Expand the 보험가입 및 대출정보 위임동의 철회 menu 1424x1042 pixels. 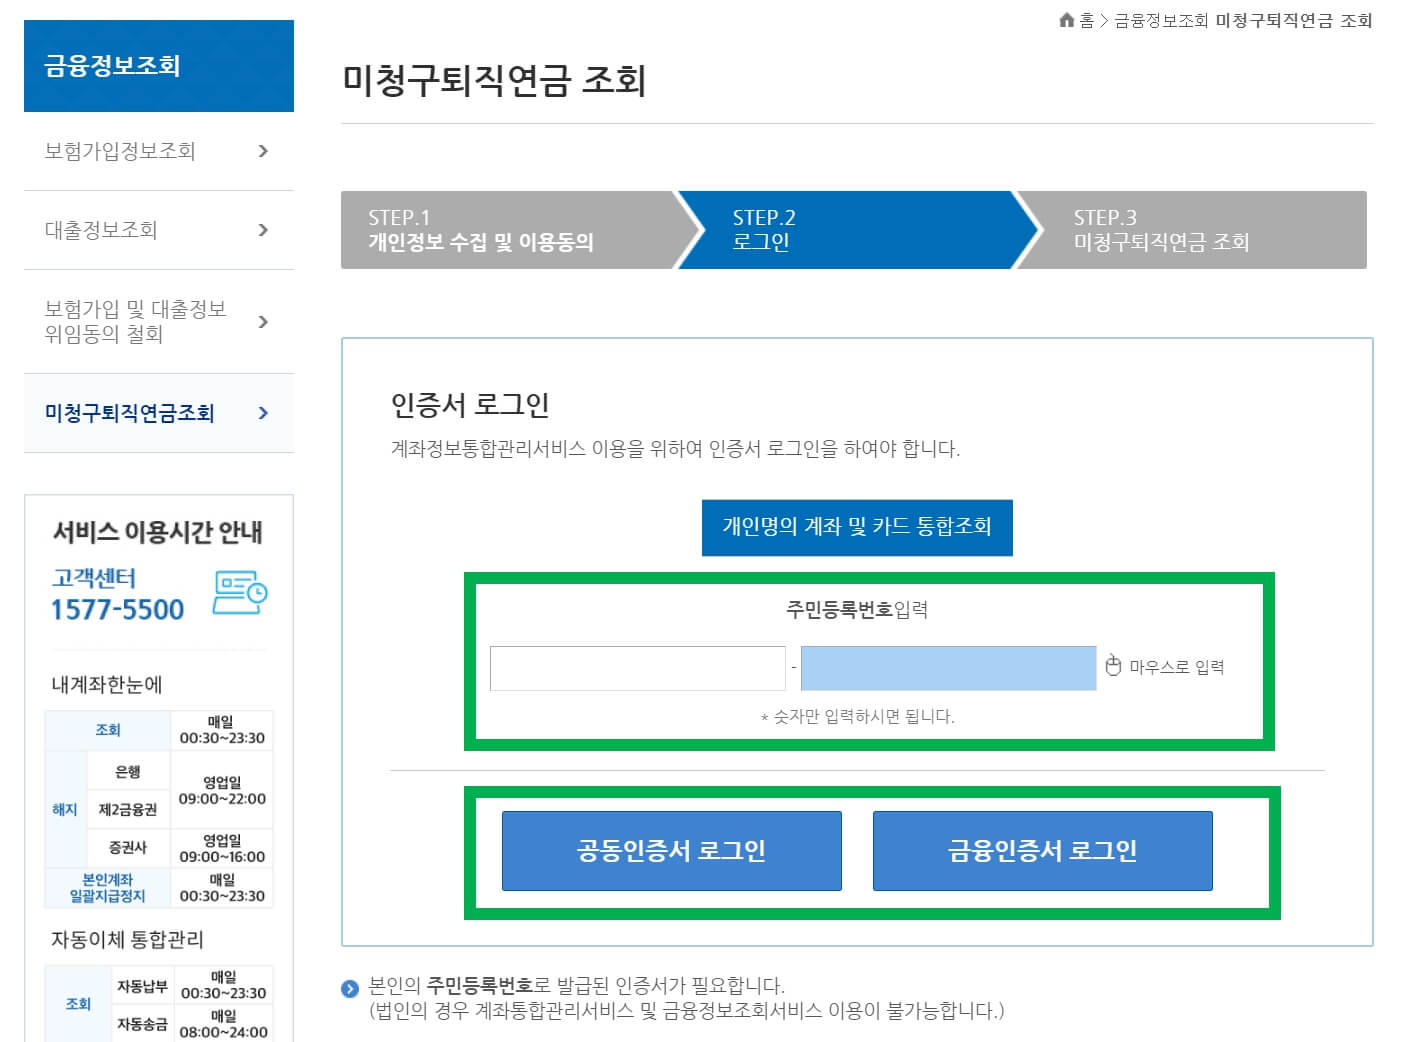coord(263,322)
